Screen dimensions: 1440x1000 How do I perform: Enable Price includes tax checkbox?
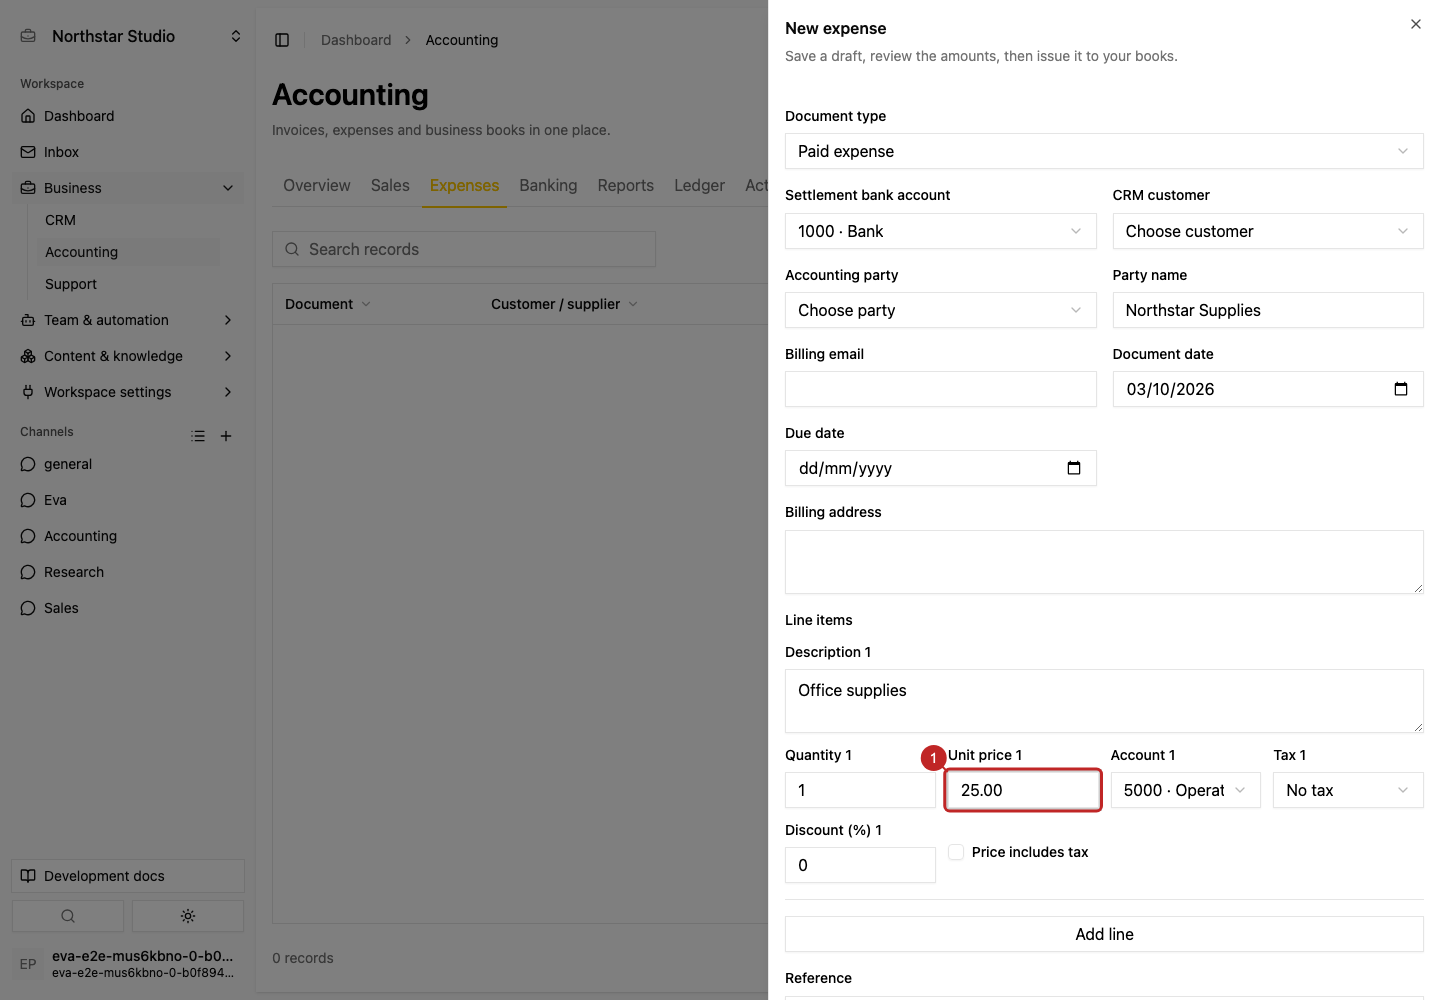[x=956, y=852]
